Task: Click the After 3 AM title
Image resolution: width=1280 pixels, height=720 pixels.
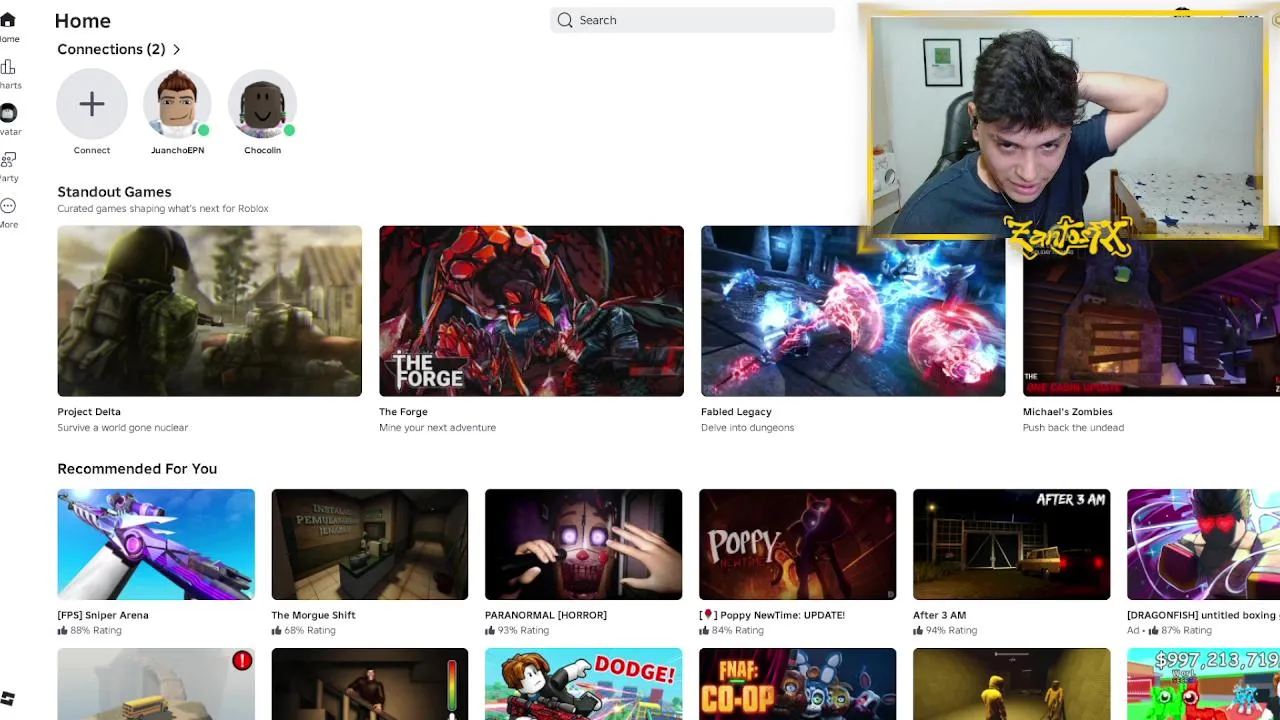Action: pos(939,615)
